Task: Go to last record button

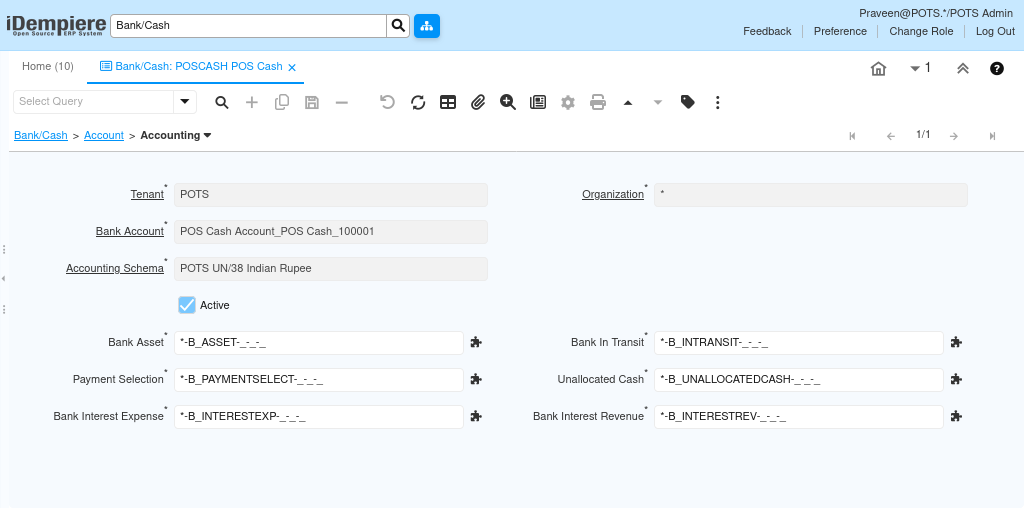Action: click(992, 136)
